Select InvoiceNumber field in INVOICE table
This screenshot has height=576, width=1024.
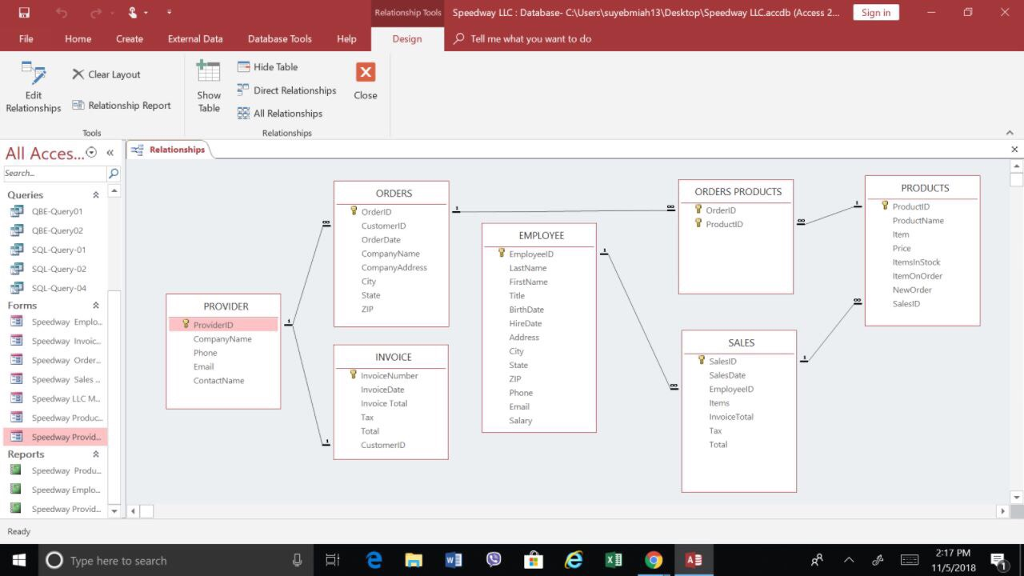coord(389,376)
